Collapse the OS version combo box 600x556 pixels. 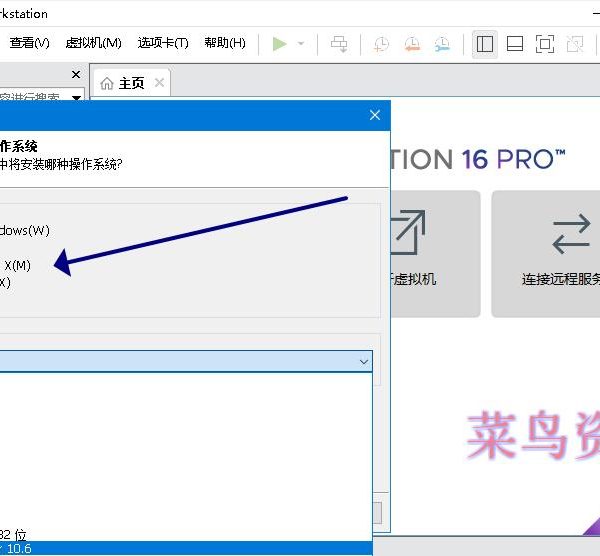(x=363, y=361)
